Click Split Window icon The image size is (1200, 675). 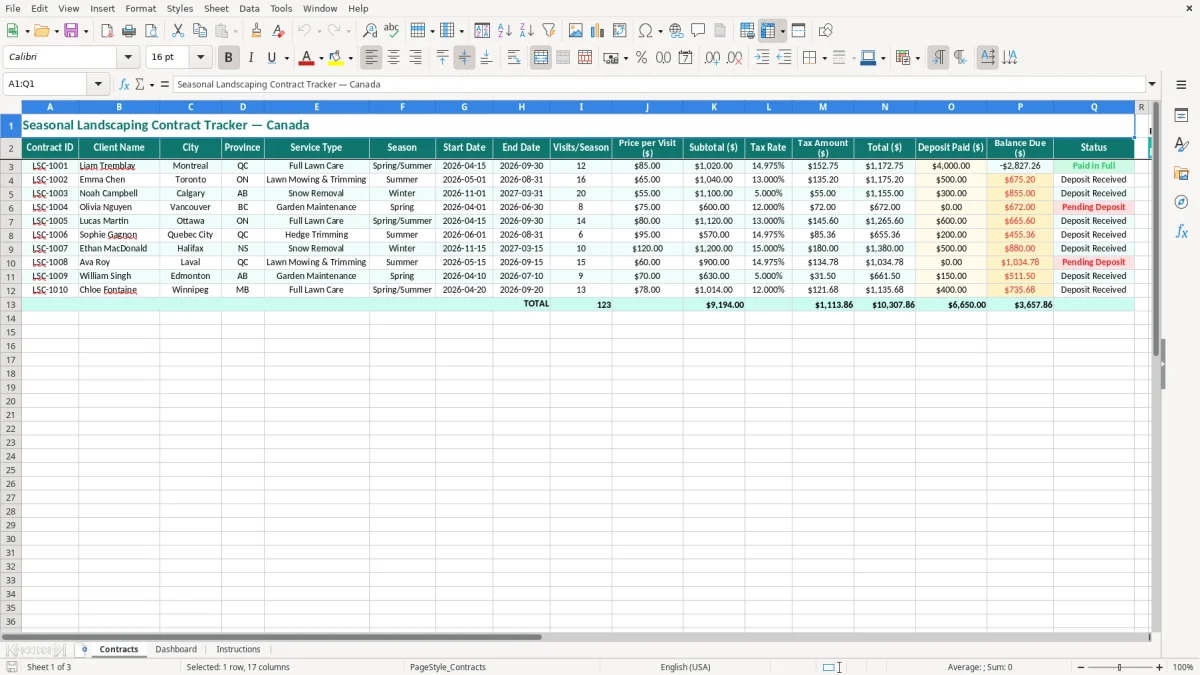799,31
